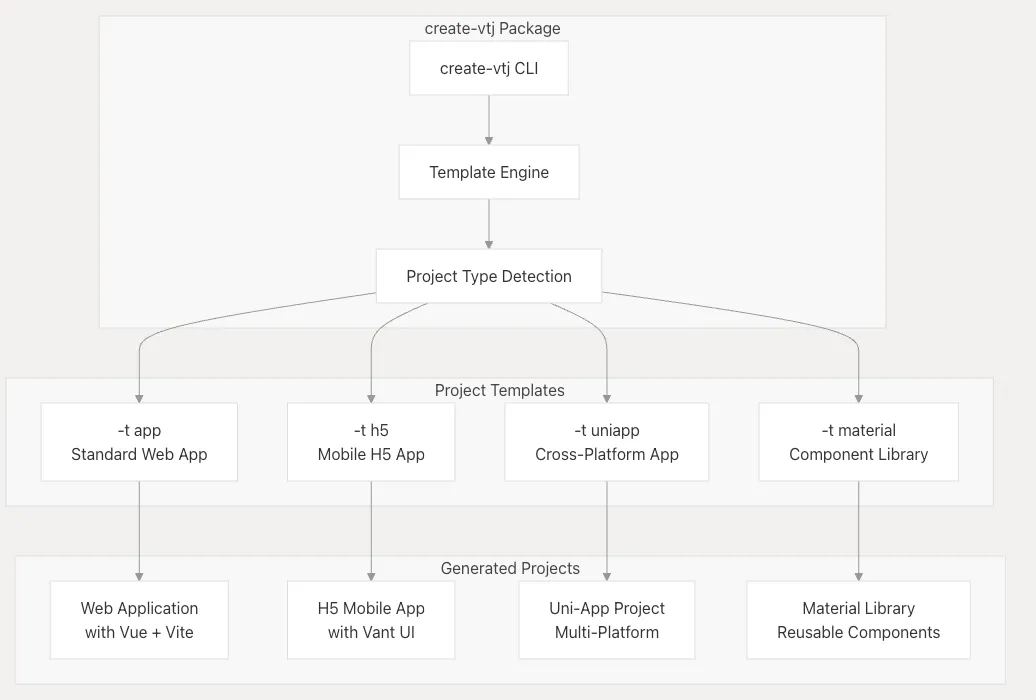This screenshot has height=700, width=1036.
Task: Click the Material Library Reusable Components node
Action: pos(858,620)
